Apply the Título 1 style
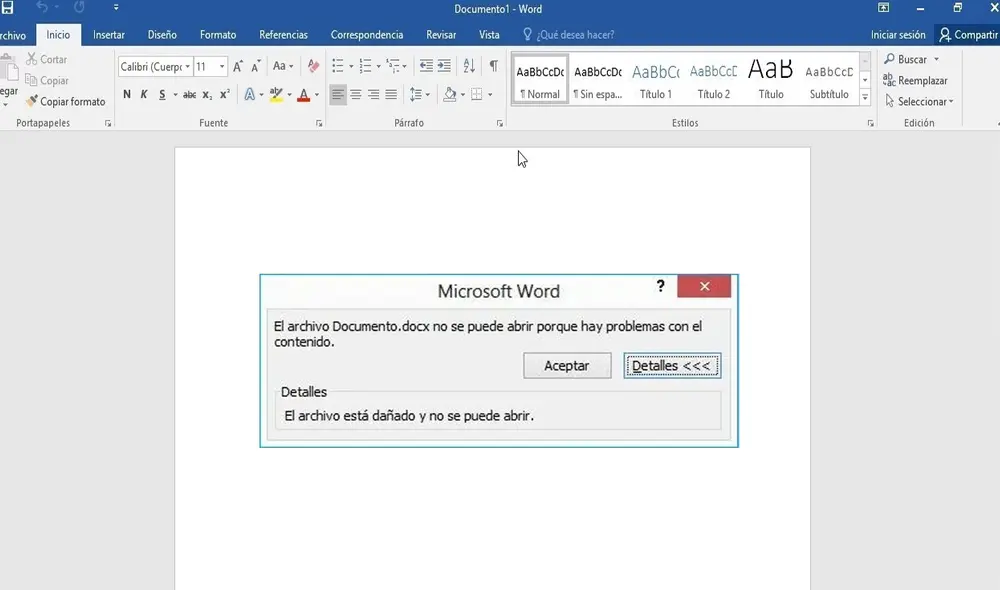 click(x=655, y=78)
